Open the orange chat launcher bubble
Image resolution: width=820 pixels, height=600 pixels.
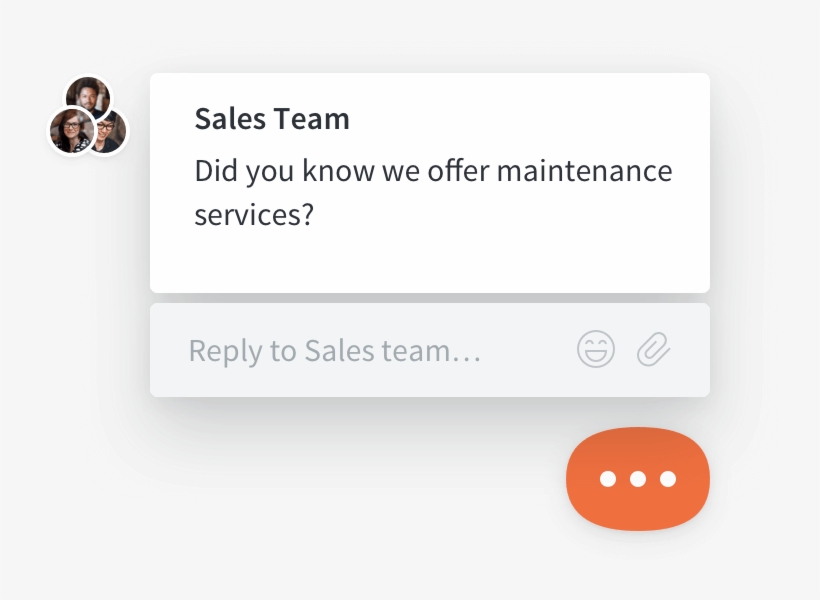(x=637, y=479)
